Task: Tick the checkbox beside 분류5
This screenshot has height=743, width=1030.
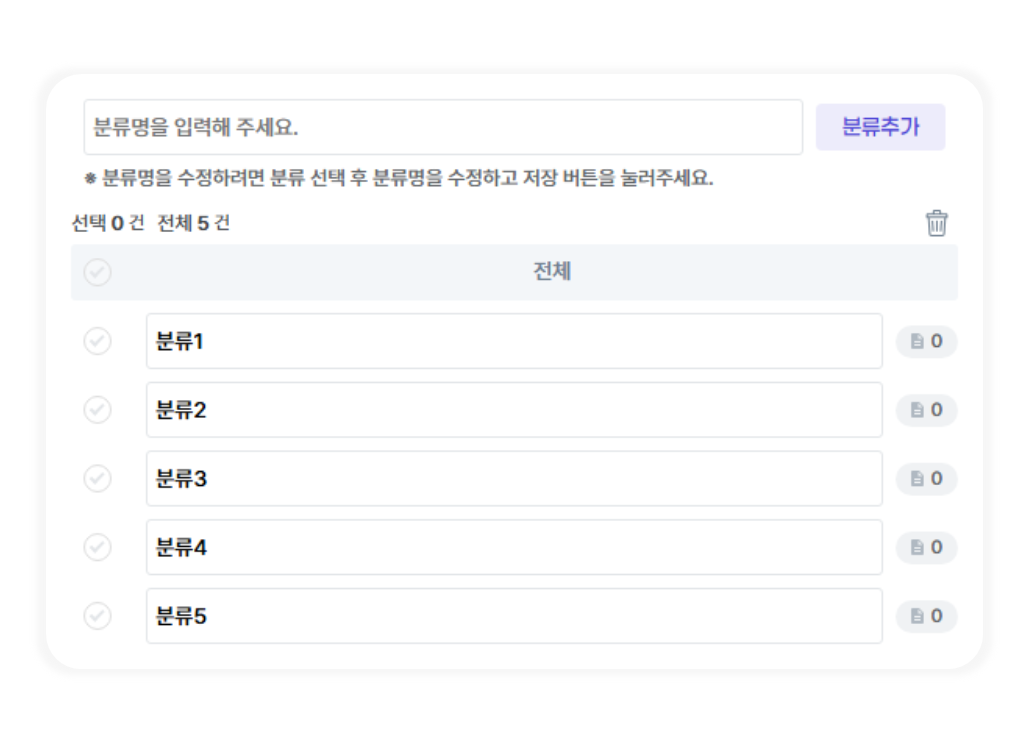Action: coord(98,616)
